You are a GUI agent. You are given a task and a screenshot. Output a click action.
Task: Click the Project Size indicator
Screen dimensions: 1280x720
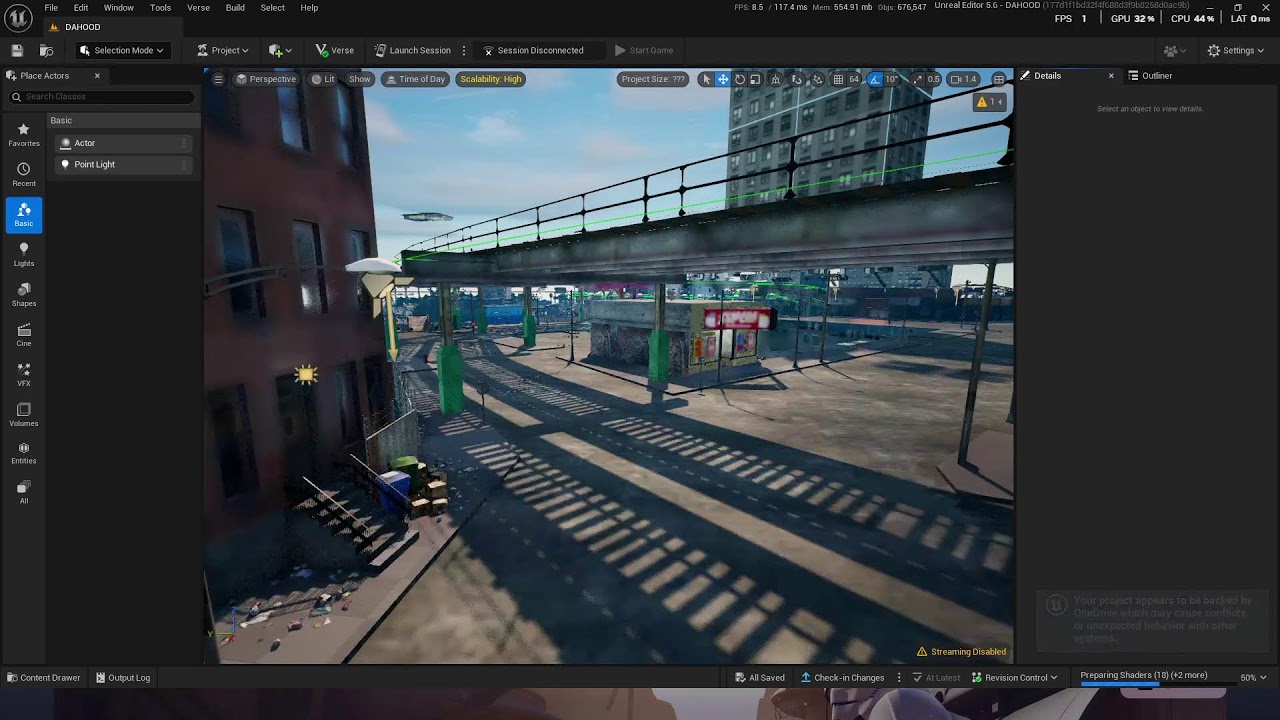click(653, 79)
